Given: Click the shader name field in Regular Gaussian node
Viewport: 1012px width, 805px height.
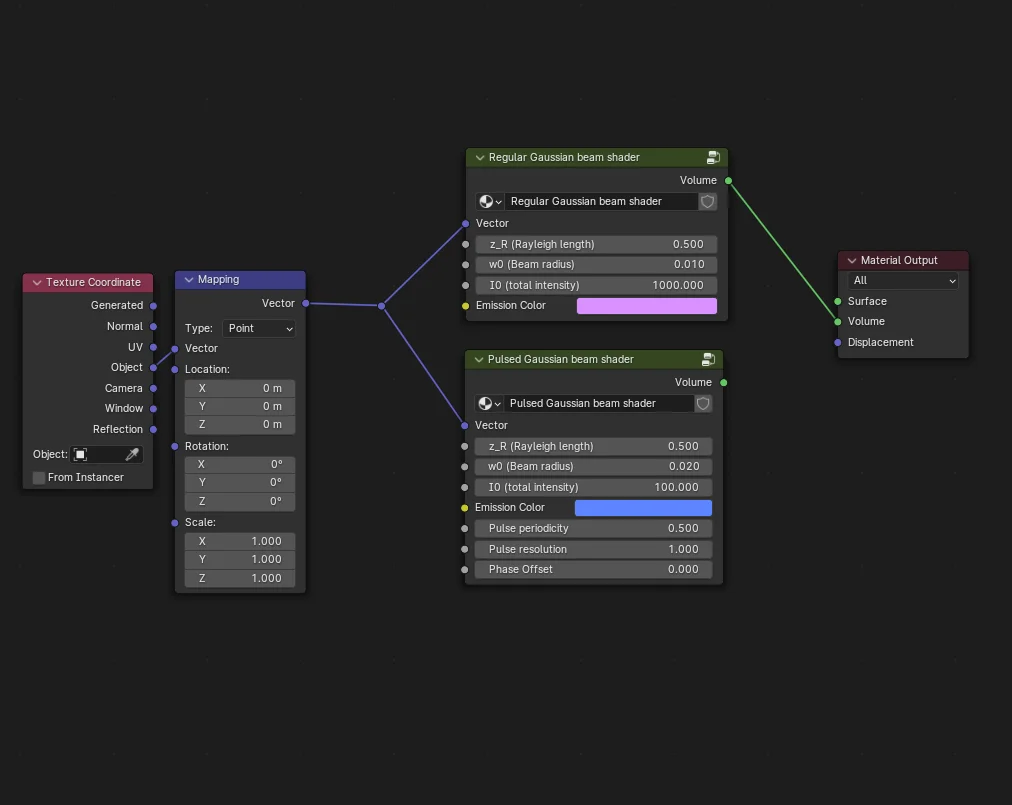Looking at the screenshot, I should 600,201.
